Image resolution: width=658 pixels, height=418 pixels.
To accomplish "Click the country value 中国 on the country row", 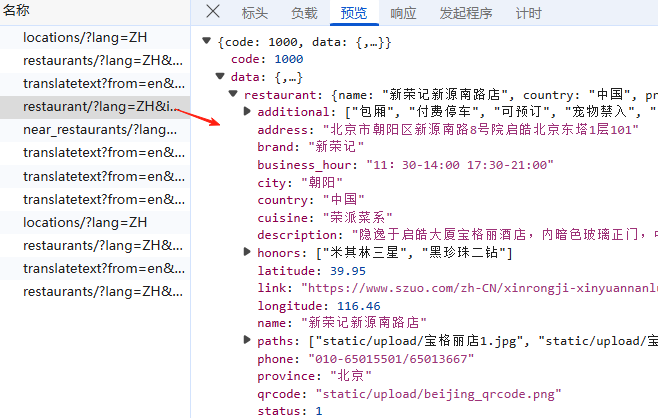I will tap(343, 199).
